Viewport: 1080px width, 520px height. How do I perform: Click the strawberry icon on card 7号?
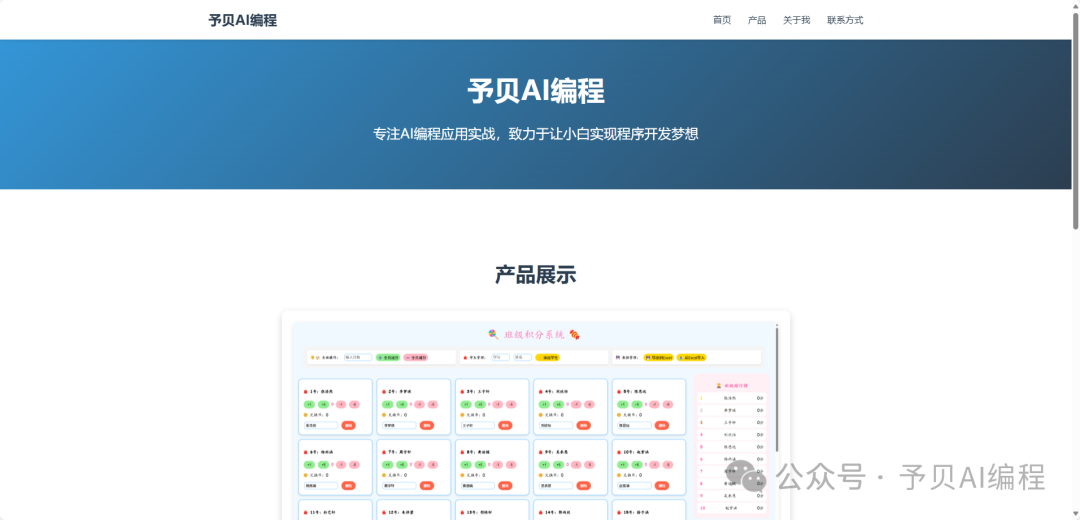click(384, 453)
